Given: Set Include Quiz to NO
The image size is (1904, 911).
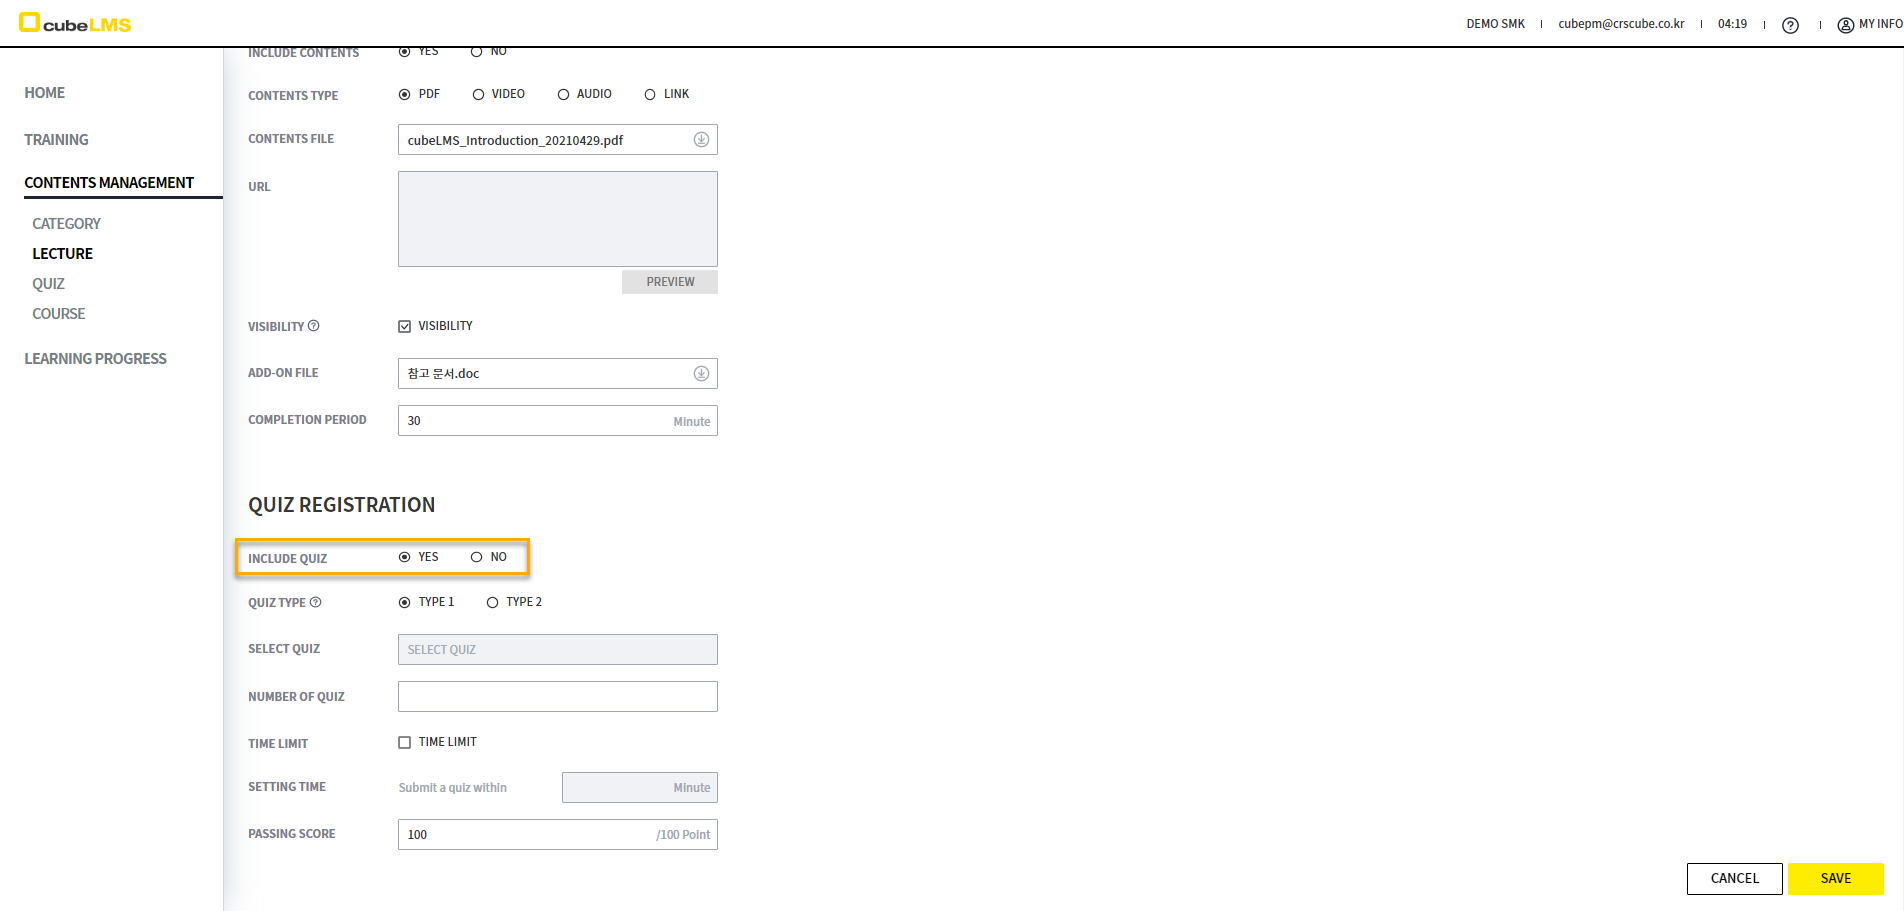Looking at the screenshot, I should (x=477, y=557).
